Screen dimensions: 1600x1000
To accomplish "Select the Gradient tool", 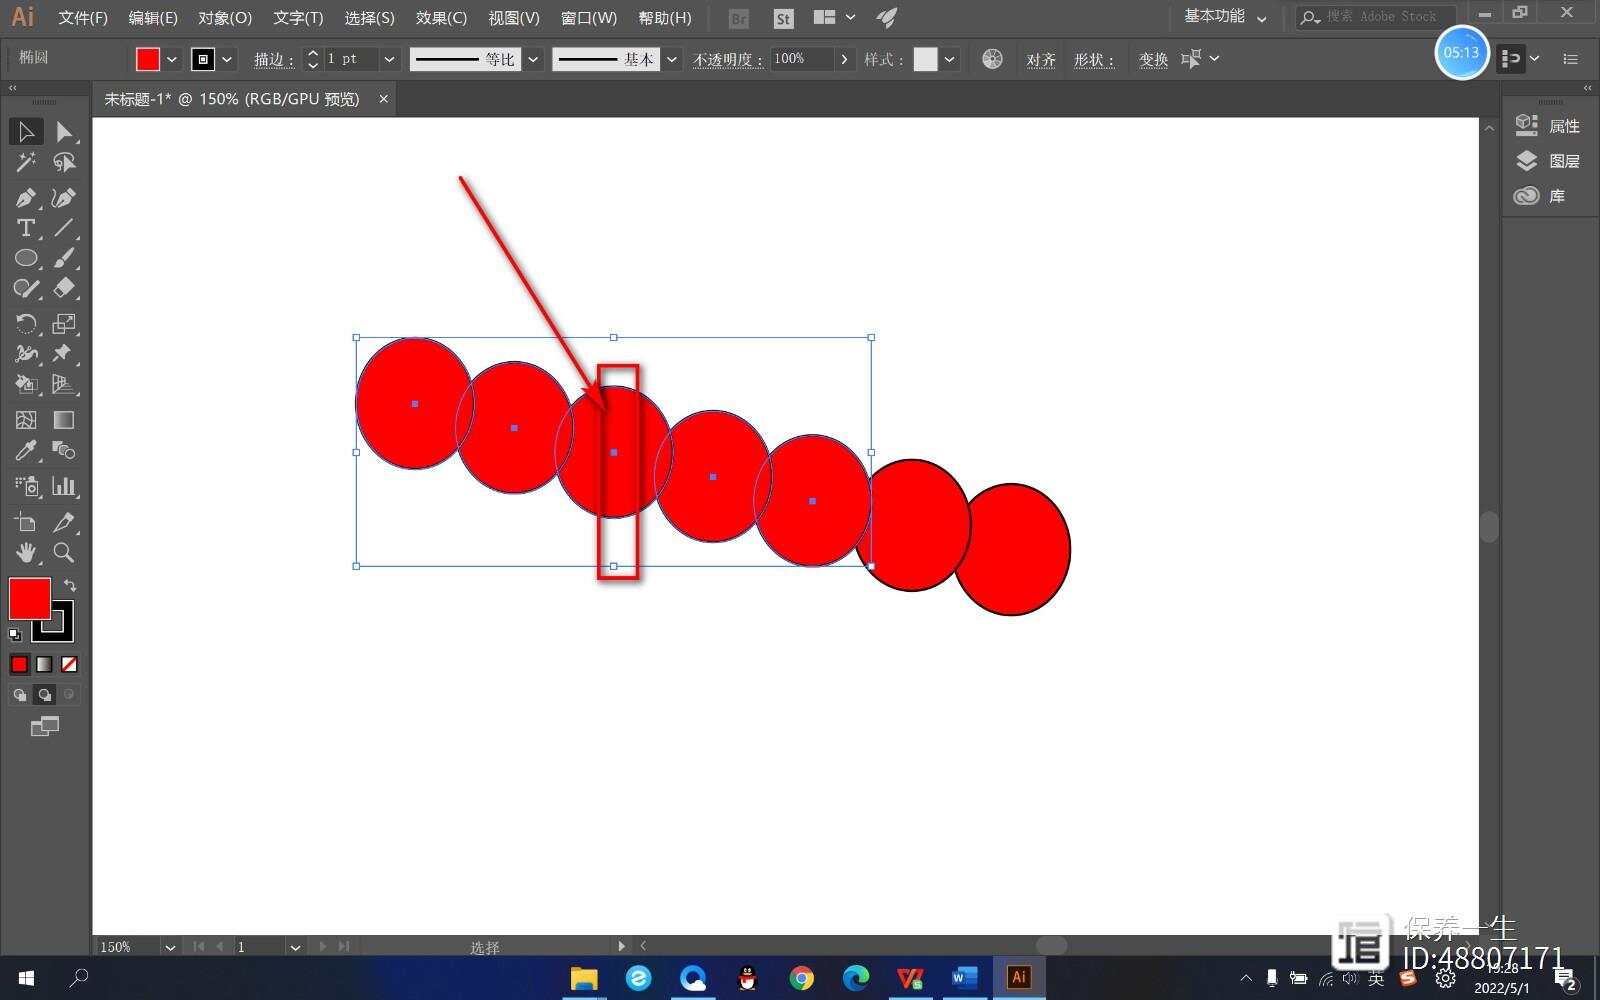I will [64, 420].
